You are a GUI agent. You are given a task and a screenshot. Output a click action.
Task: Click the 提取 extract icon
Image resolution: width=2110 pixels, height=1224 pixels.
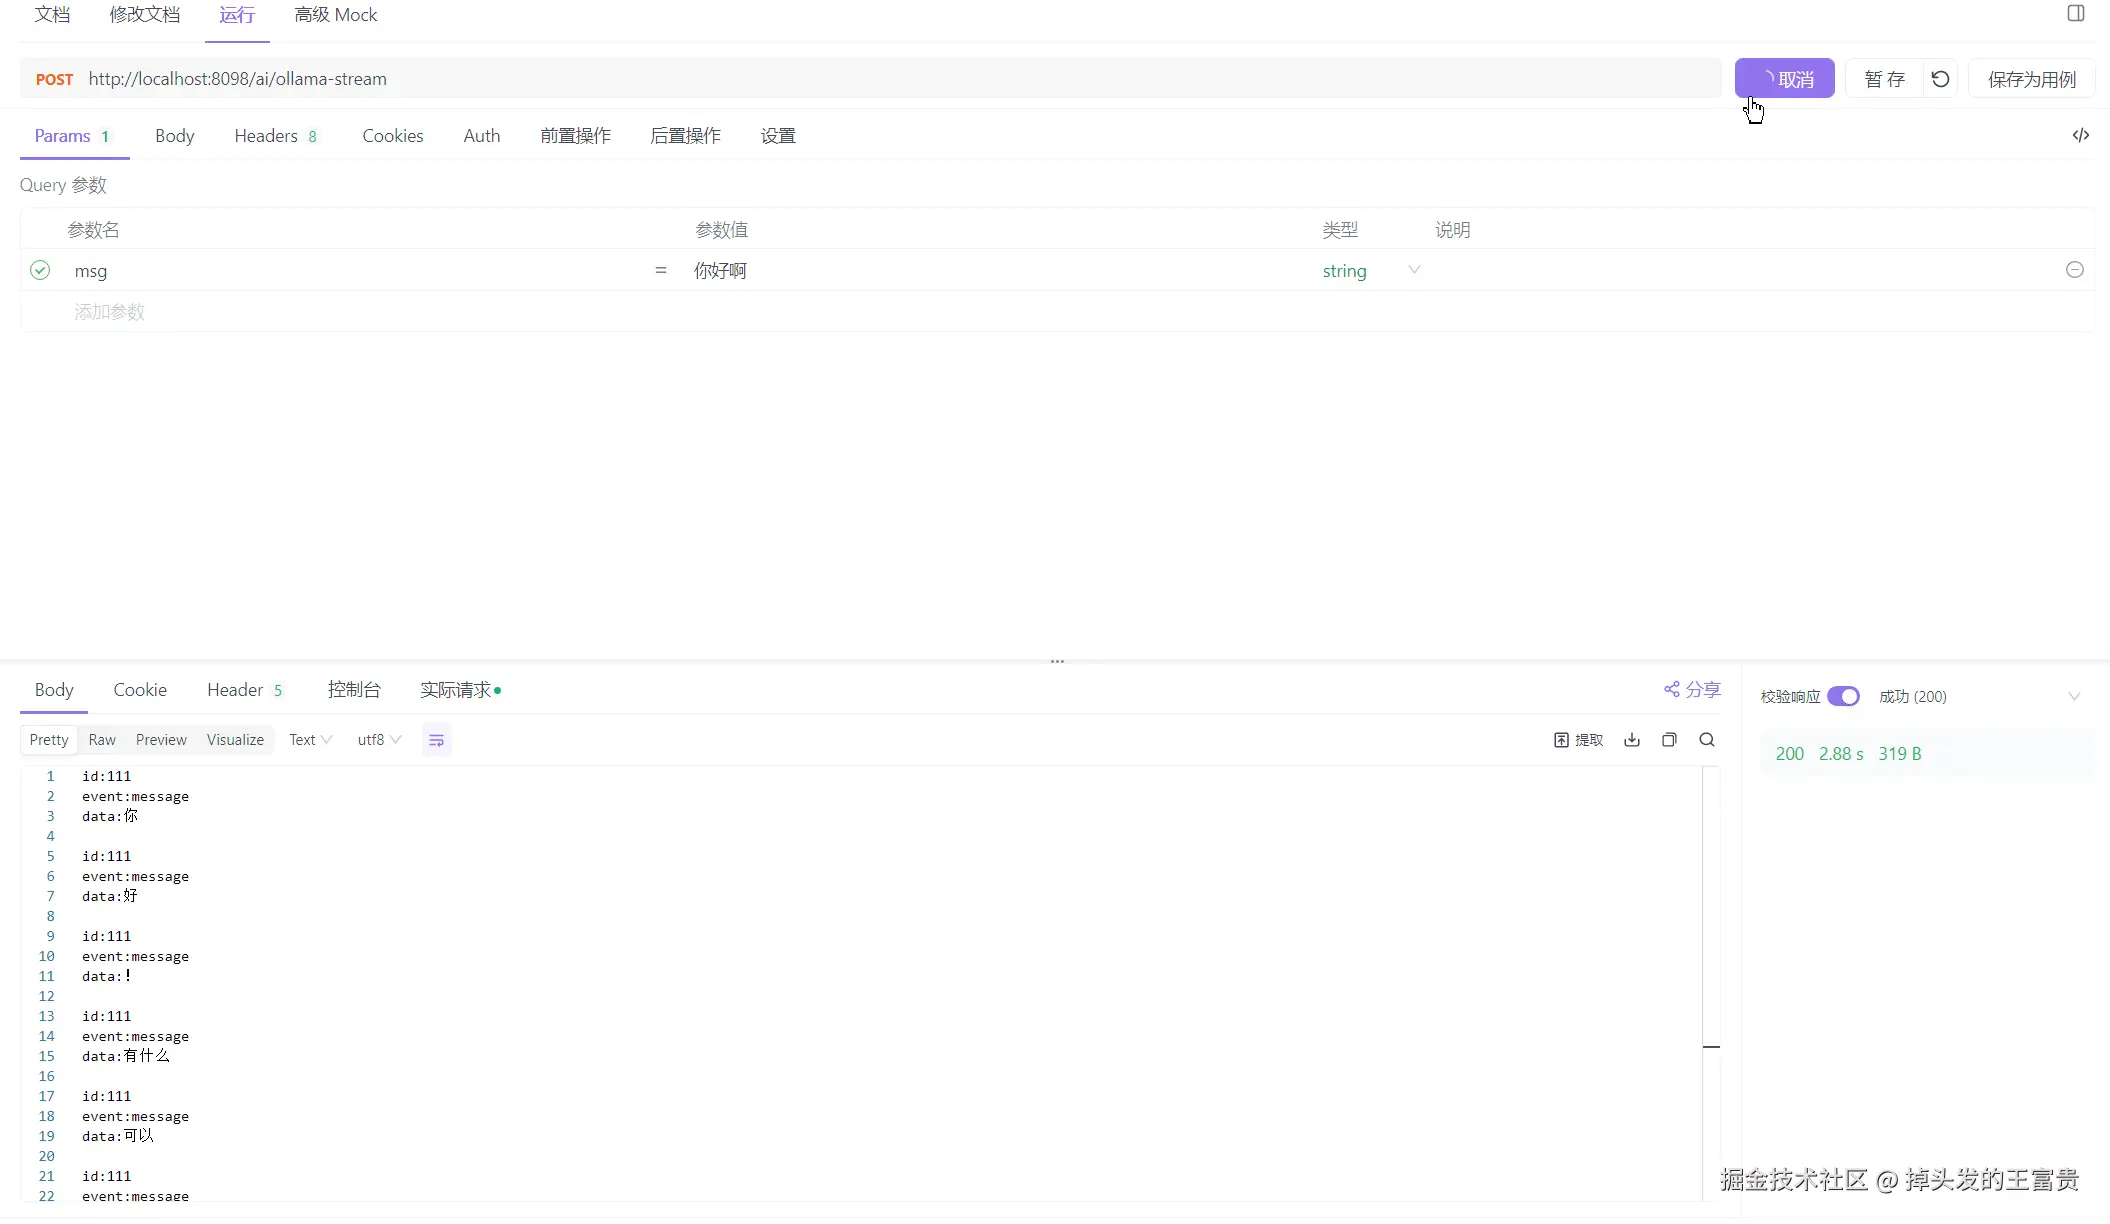(1578, 740)
